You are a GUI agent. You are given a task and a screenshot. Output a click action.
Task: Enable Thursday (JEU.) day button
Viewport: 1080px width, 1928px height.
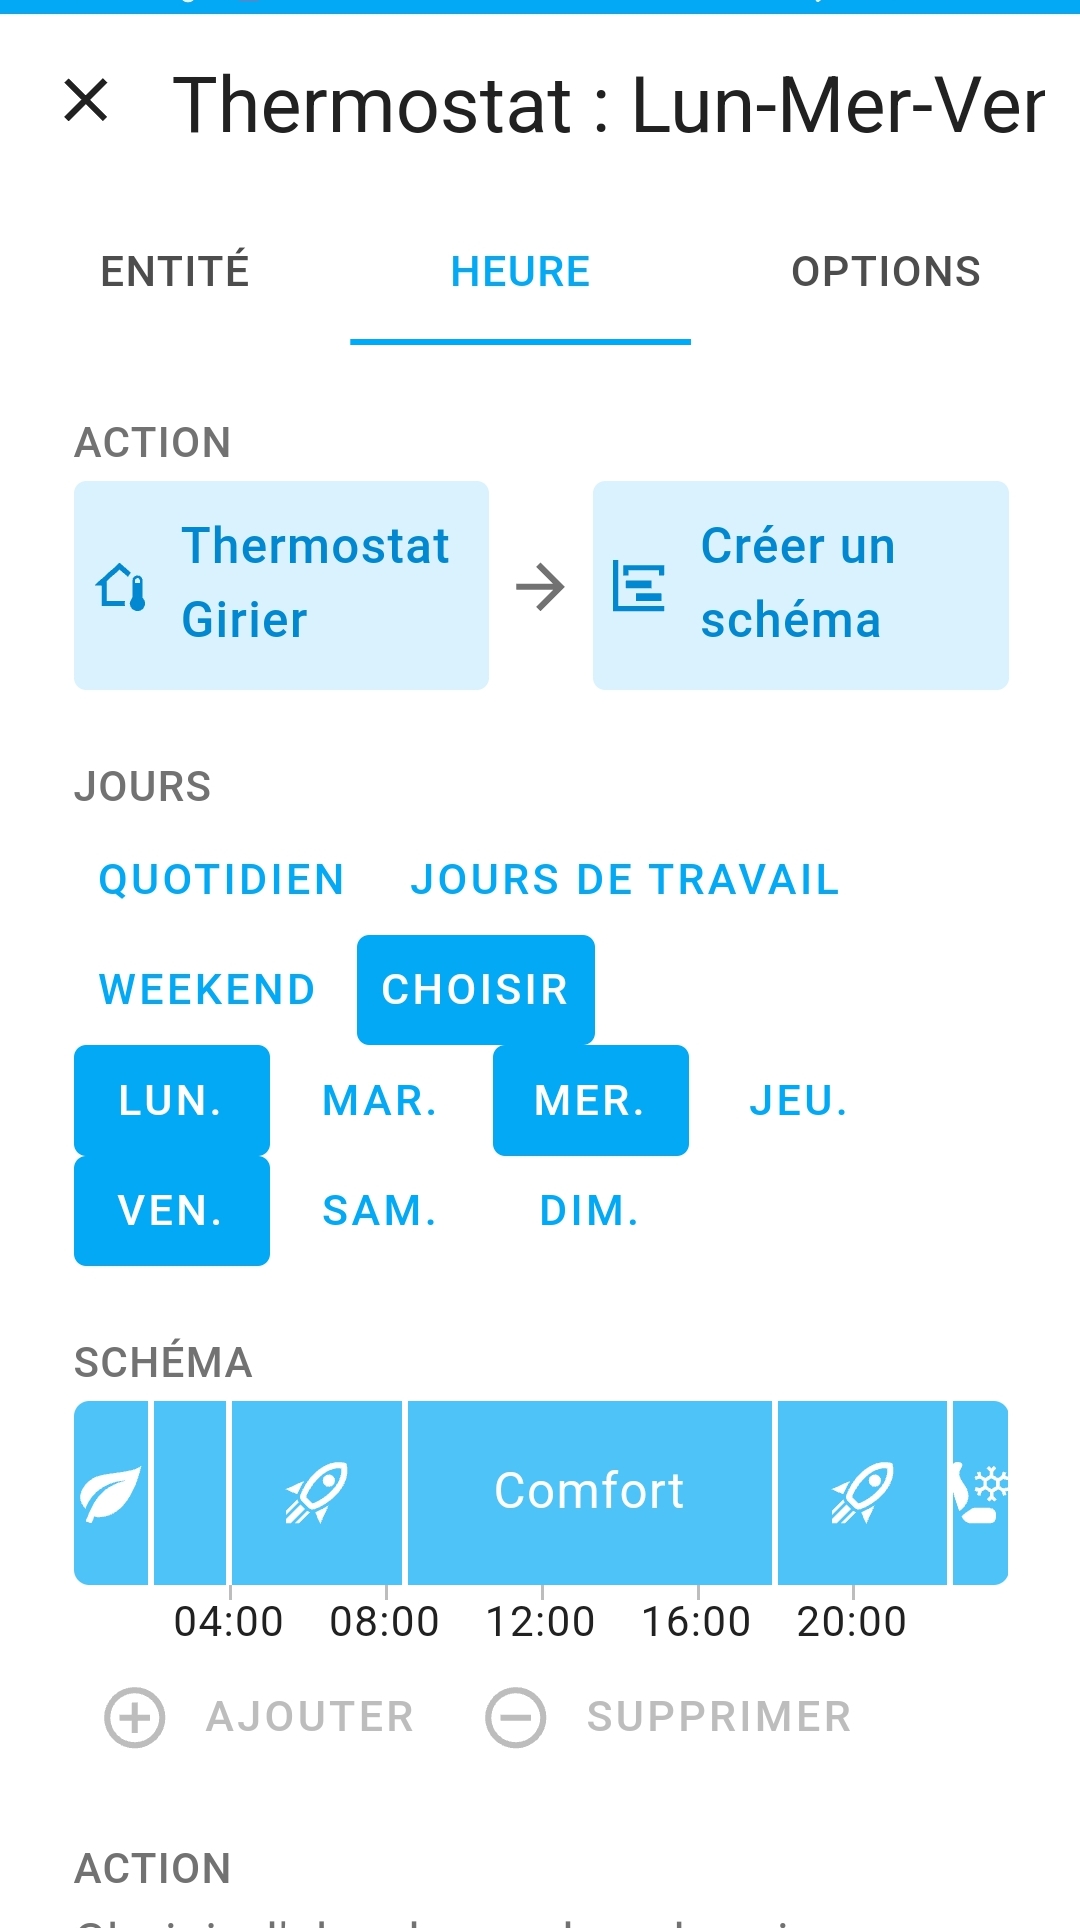(799, 1100)
